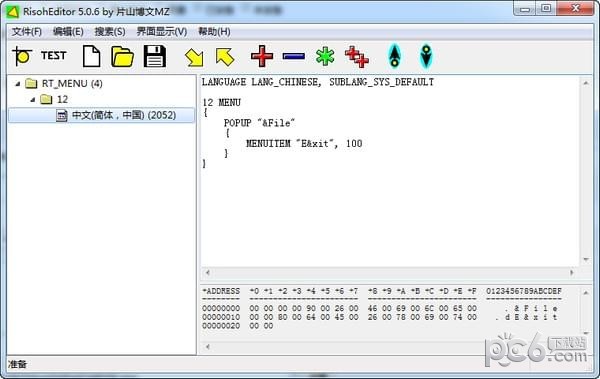The height and width of the screenshot is (379, 600).
Task: Open a file with yellow folder icon
Action: coord(122,57)
